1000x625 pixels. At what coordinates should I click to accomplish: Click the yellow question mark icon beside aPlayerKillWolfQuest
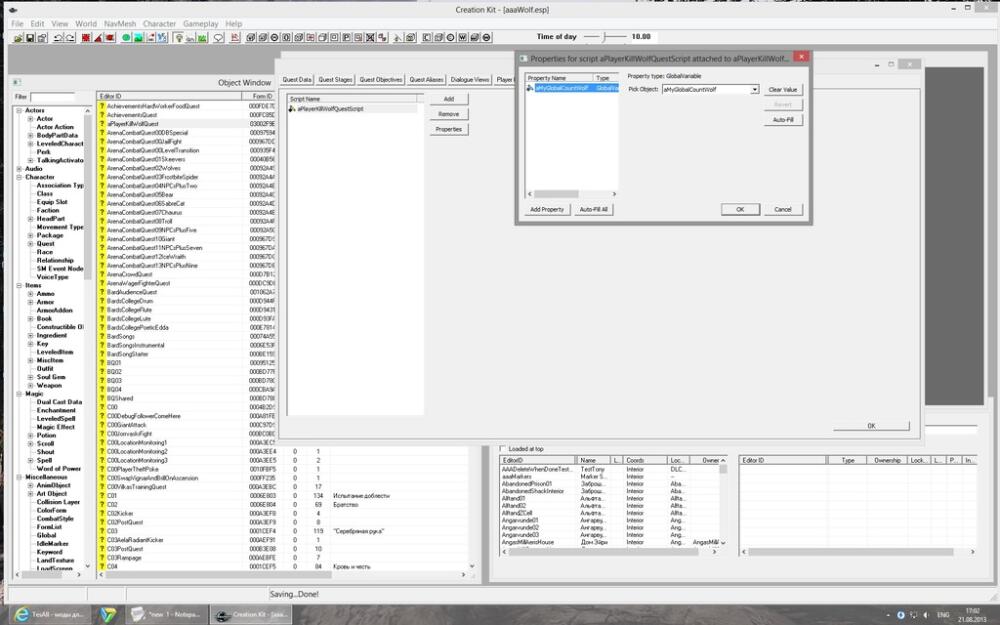pyautogui.click(x=101, y=124)
